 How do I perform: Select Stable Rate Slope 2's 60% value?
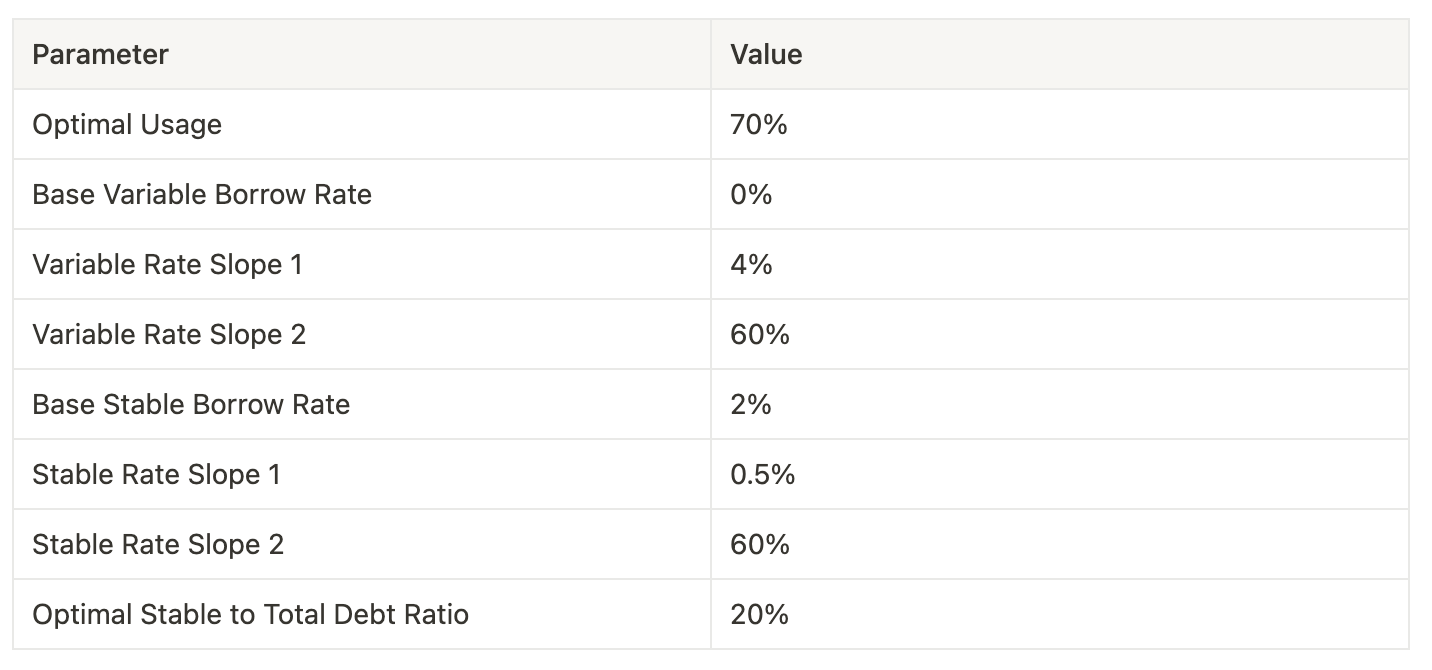point(1060,544)
